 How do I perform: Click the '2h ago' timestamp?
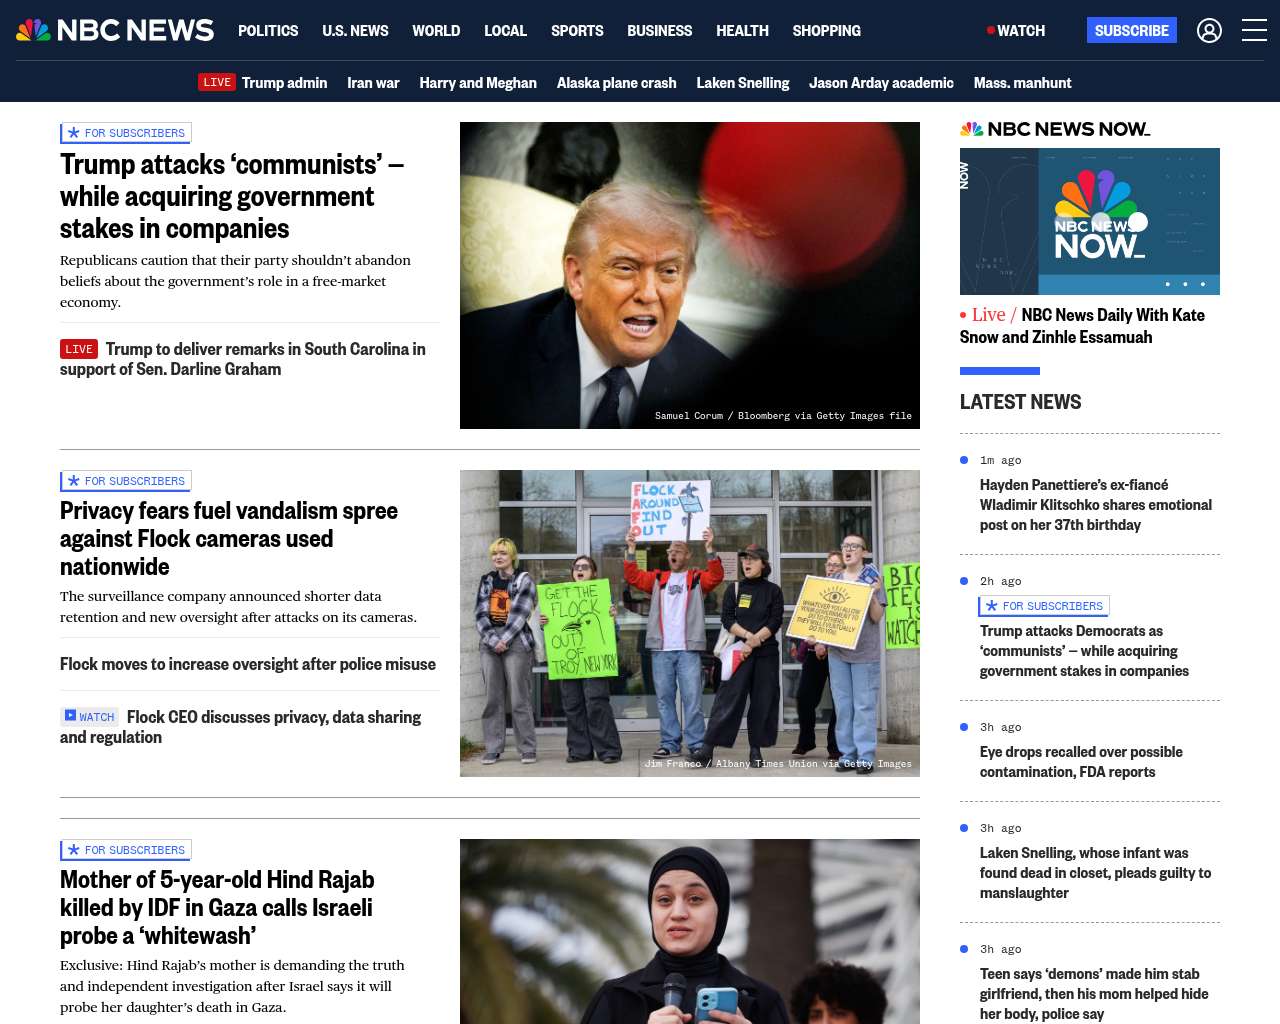1001,581
